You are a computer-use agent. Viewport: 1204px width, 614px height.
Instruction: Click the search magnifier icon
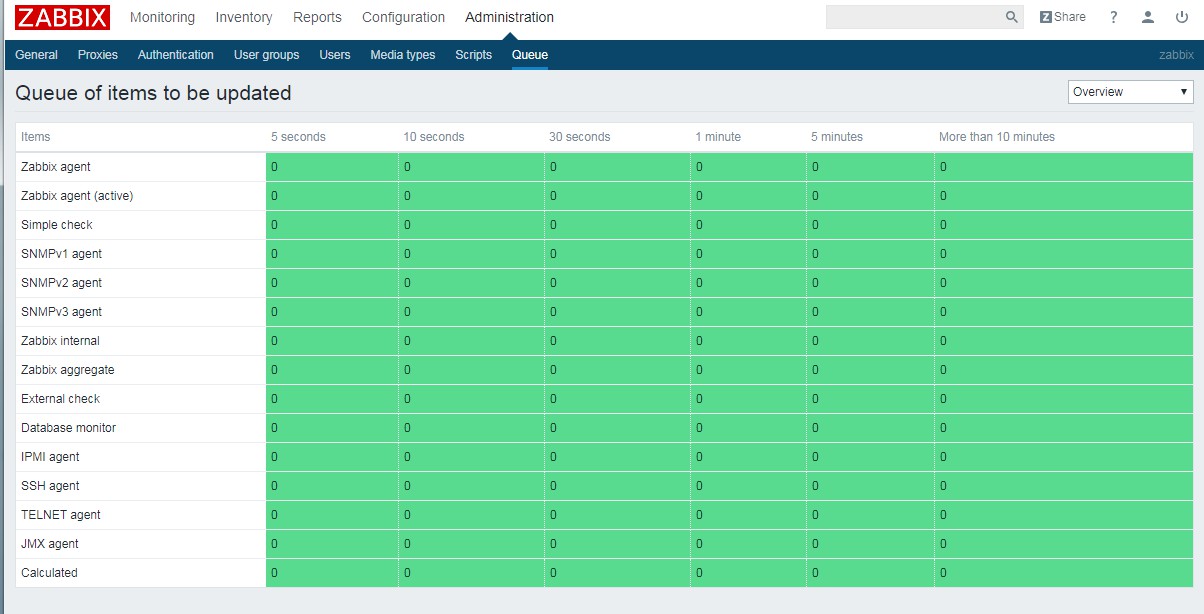click(x=1011, y=17)
